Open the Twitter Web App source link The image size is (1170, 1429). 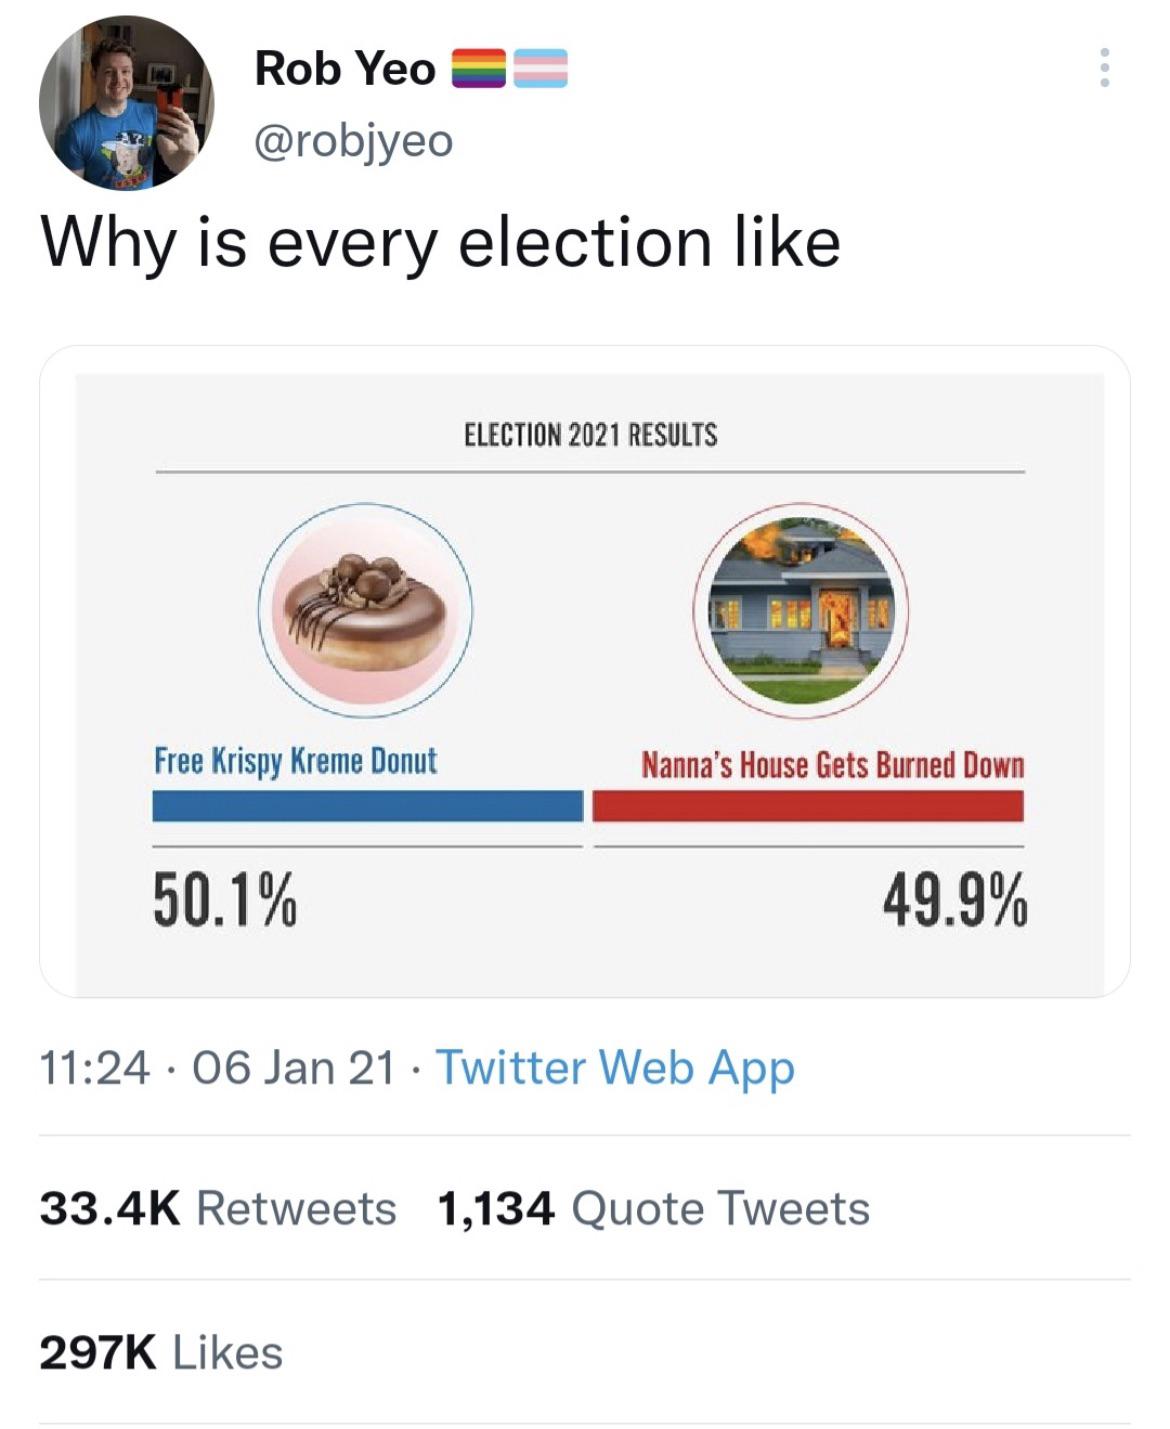click(615, 1067)
